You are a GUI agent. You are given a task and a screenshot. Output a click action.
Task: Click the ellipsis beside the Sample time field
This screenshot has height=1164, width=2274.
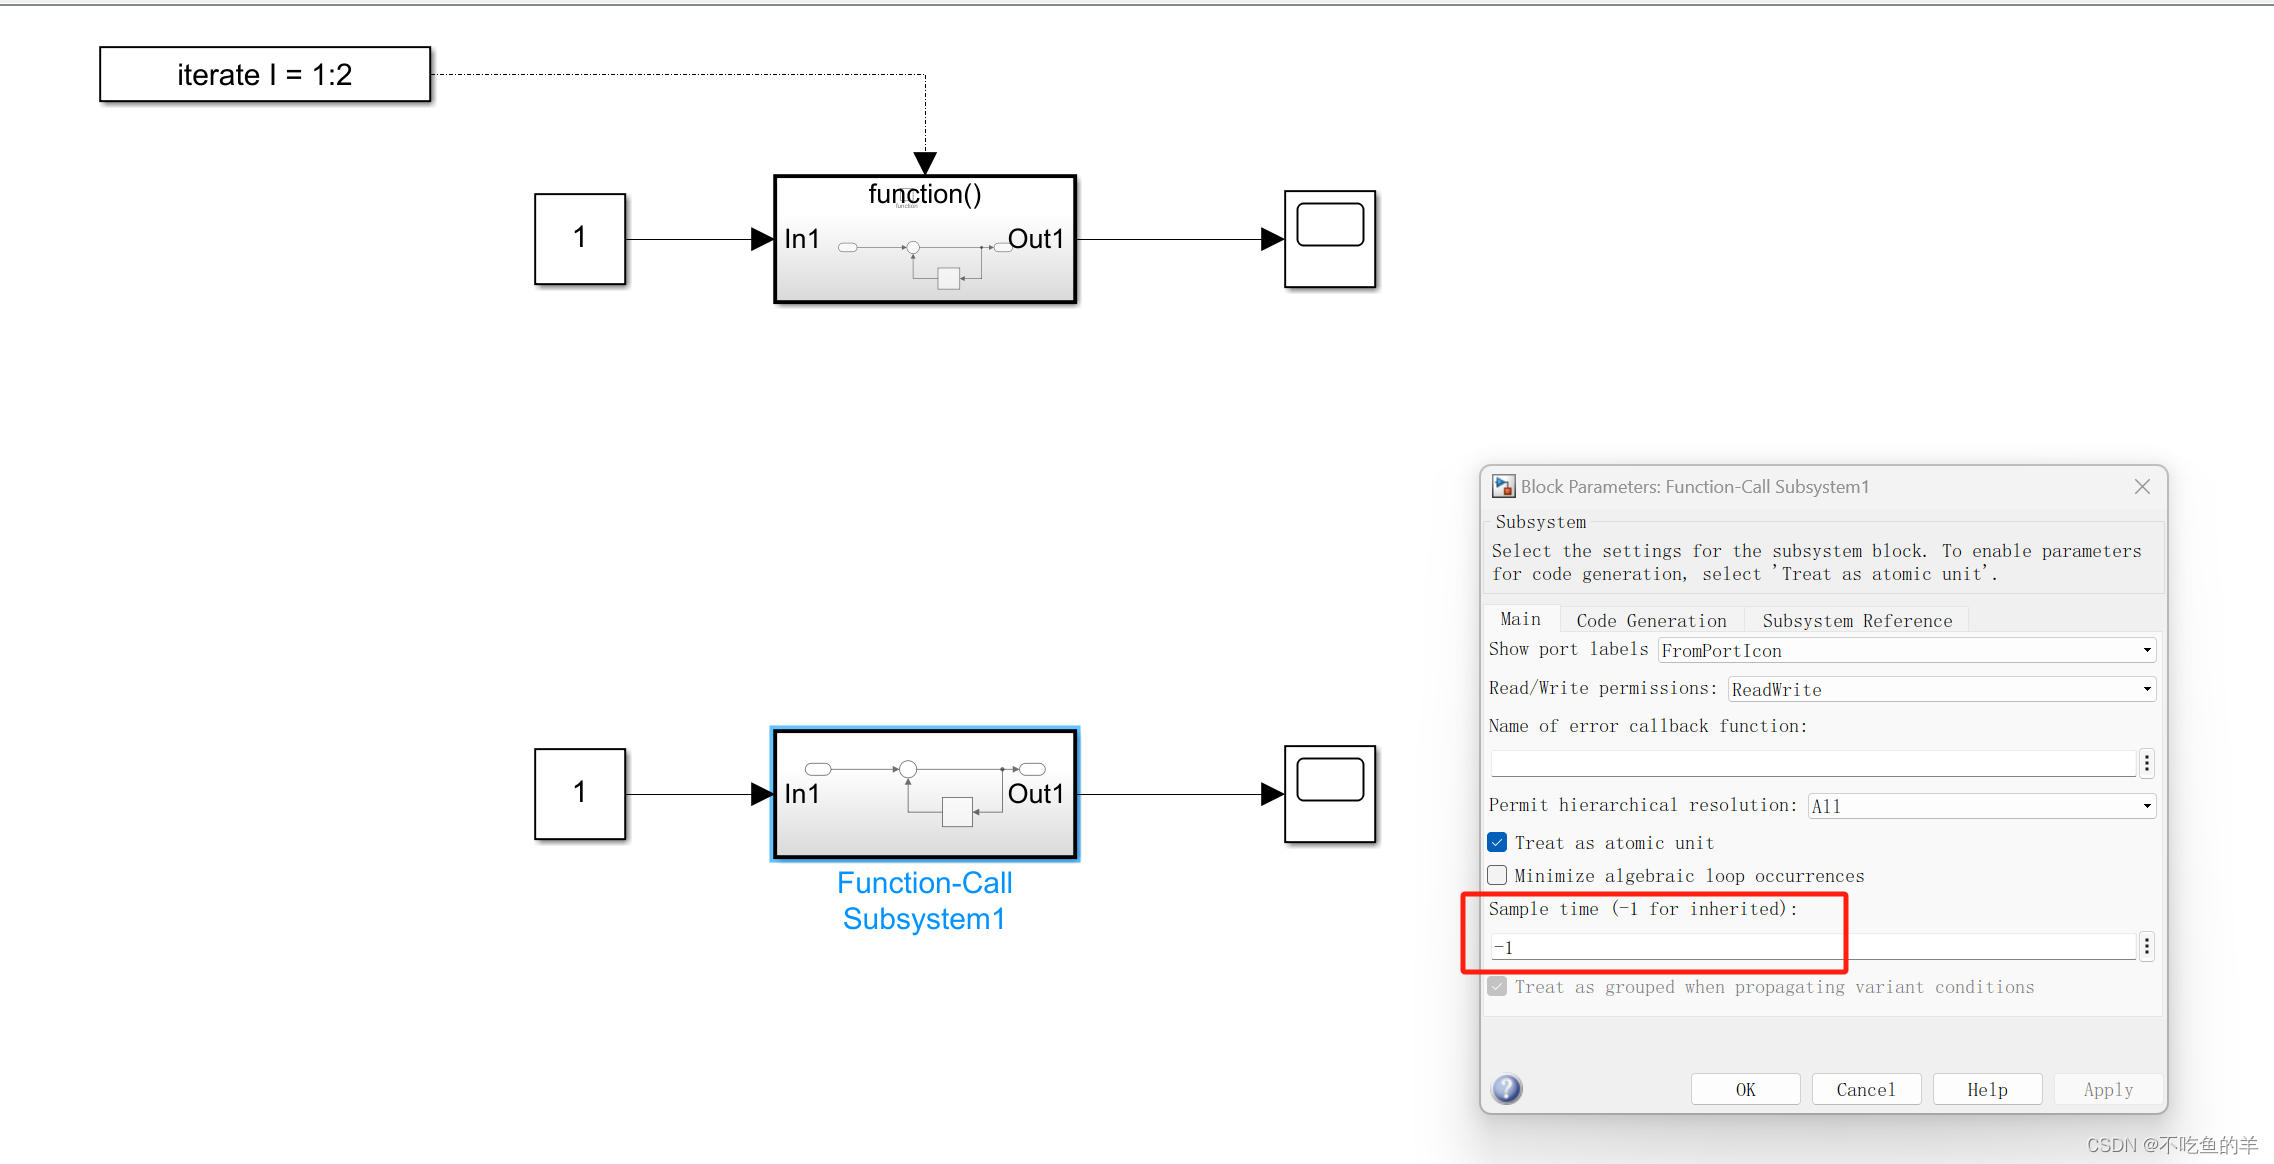tap(2146, 946)
